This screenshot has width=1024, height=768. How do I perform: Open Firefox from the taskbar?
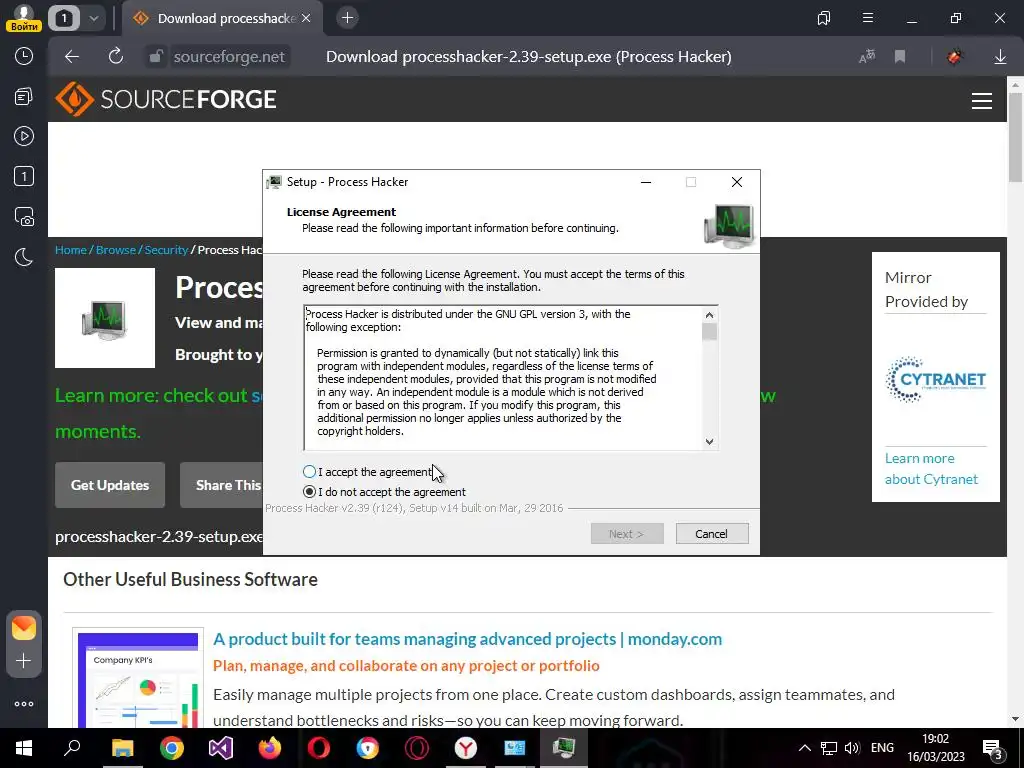pos(270,748)
